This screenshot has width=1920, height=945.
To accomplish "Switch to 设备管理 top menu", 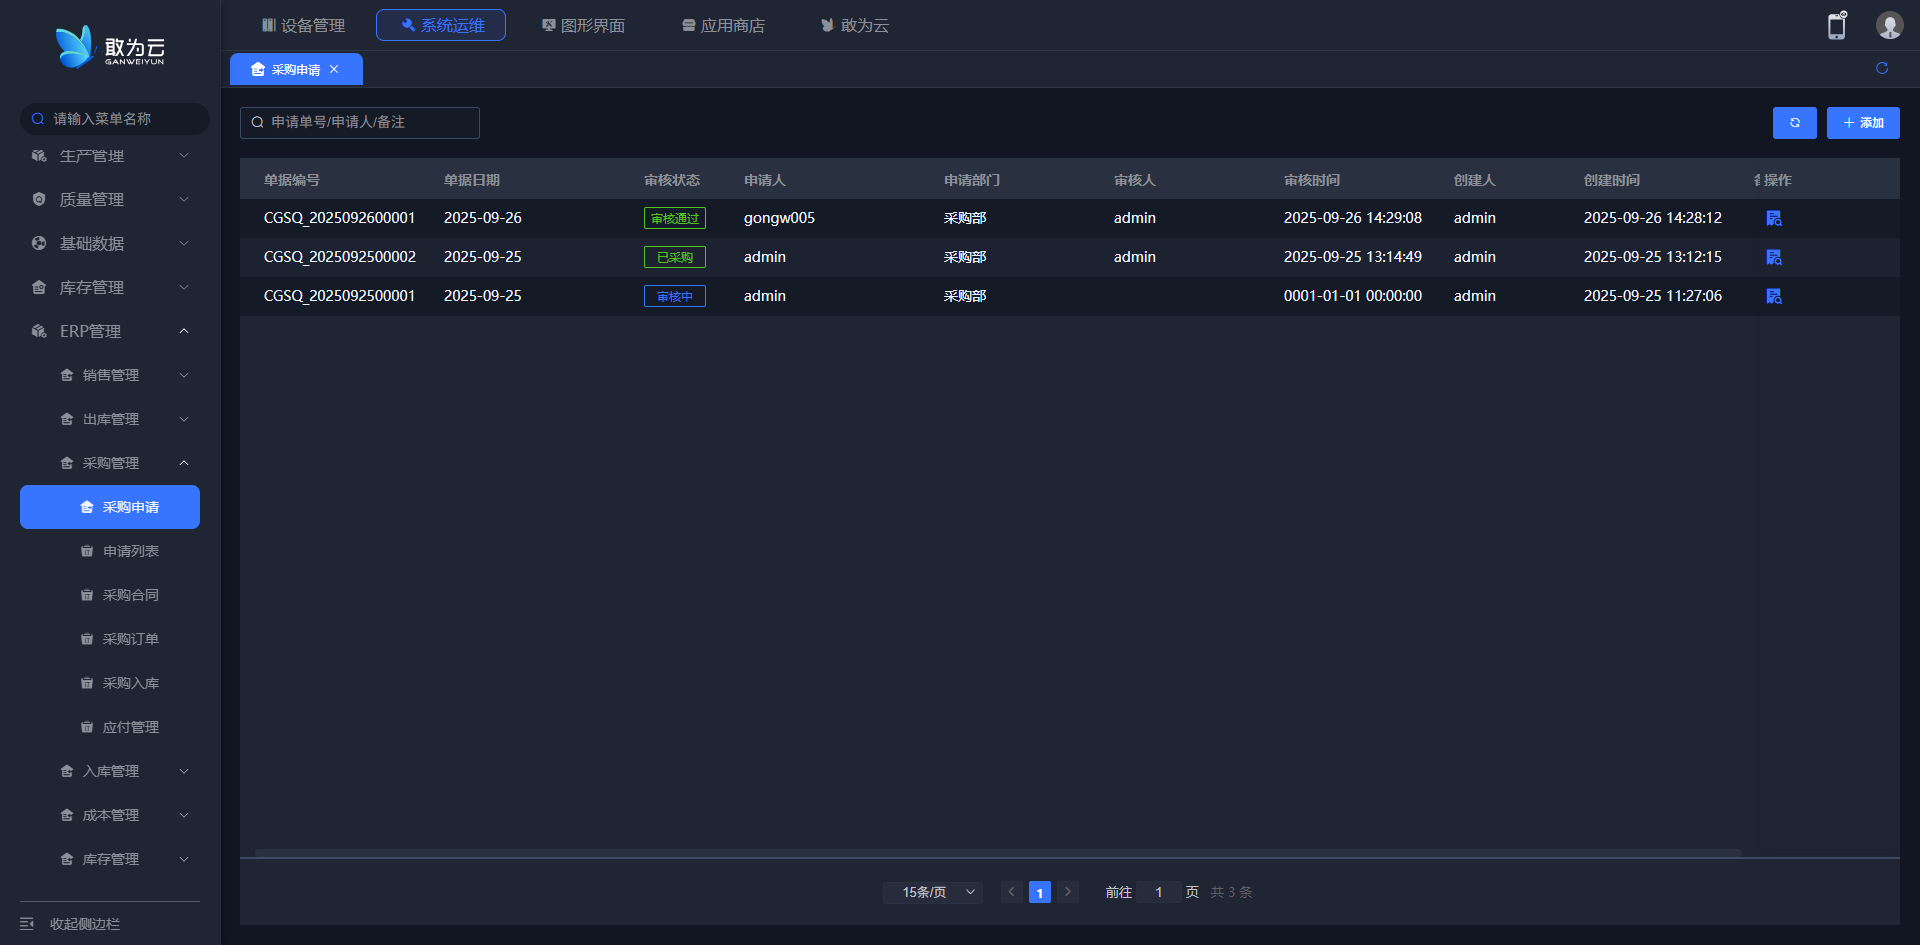I will (x=303, y=25).
